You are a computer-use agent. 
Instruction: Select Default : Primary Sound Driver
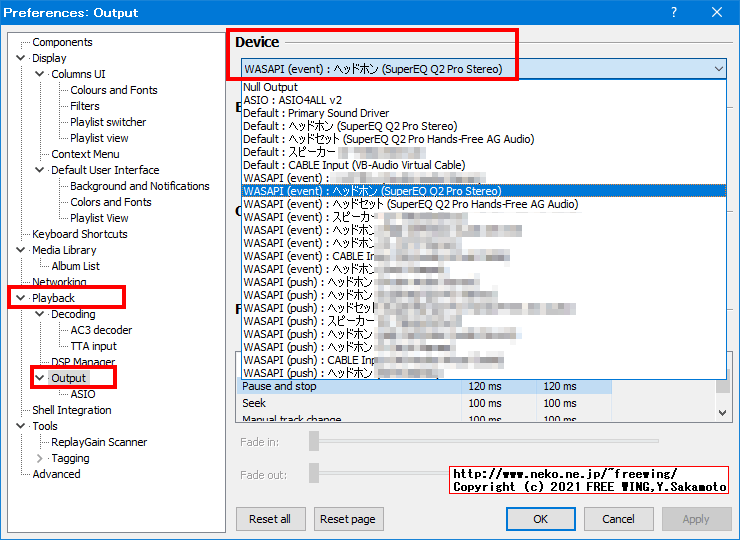point(316,113)
